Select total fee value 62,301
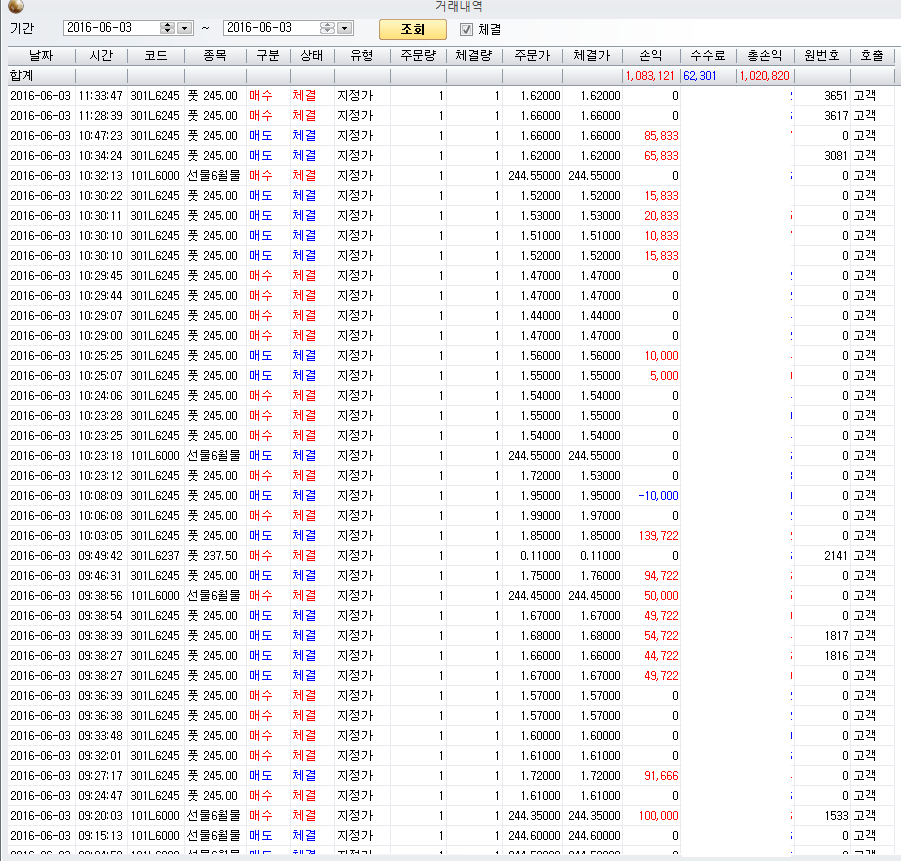This screenshot has width=901, height=861. 699,76
